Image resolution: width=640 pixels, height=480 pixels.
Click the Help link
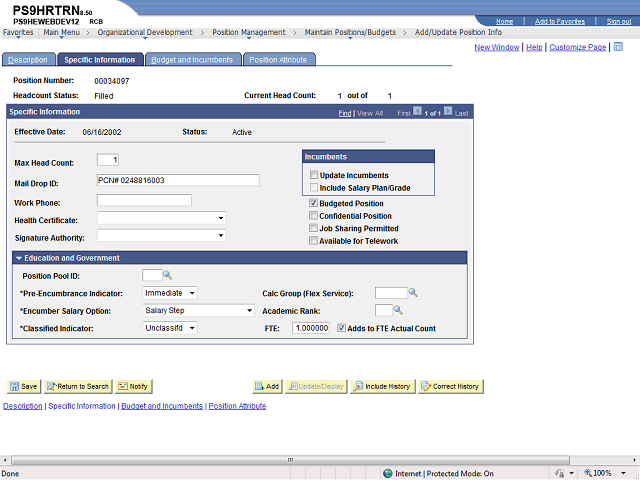[534, 47]
